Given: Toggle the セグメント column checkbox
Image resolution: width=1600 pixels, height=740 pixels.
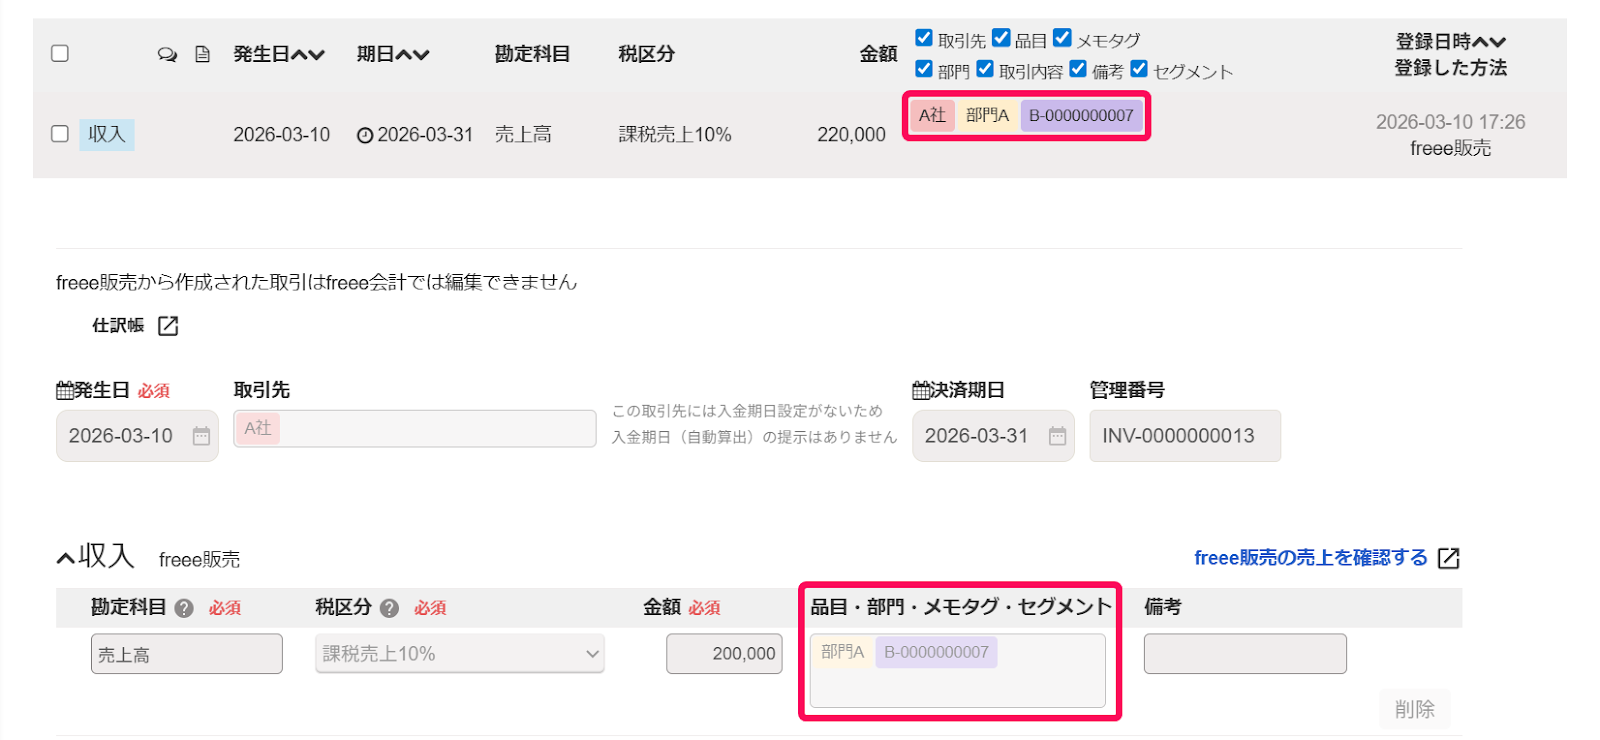Looking at the screenshot, I should point(1139,69).
